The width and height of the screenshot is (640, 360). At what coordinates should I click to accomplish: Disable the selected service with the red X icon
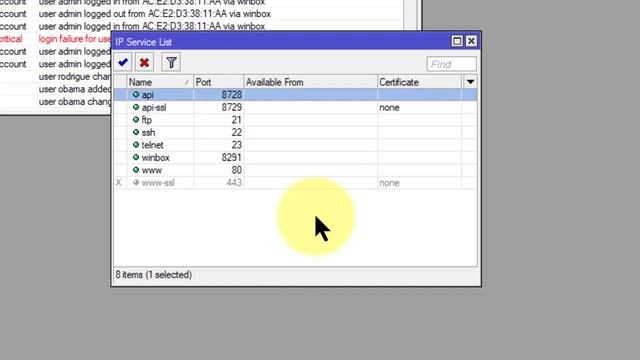point(144,62)
